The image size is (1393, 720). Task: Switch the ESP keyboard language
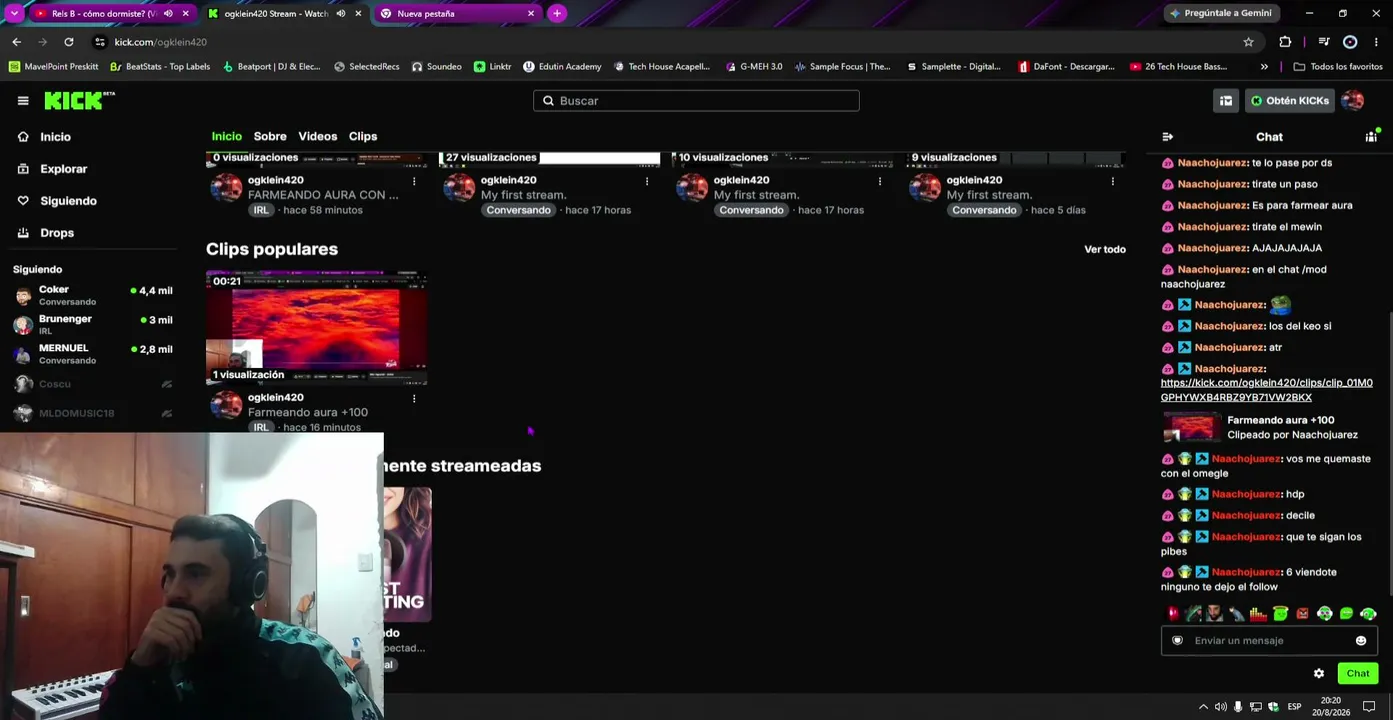pyautogui.click(x=1294, y=707)
